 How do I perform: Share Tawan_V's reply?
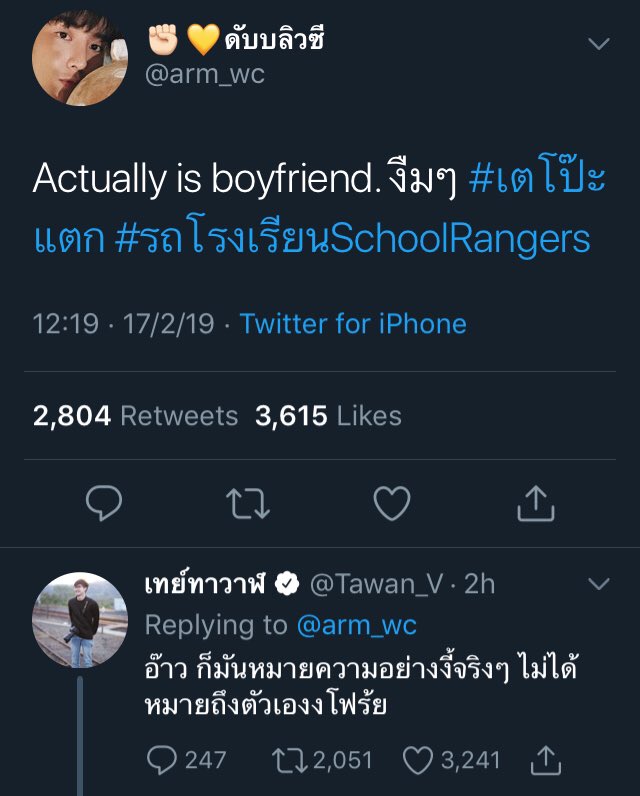tap(548, 760)
